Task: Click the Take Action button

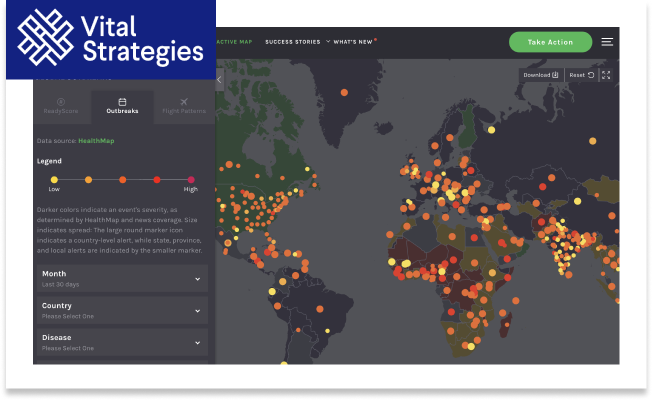Action: pyautogui.click(x=550, y=42)
